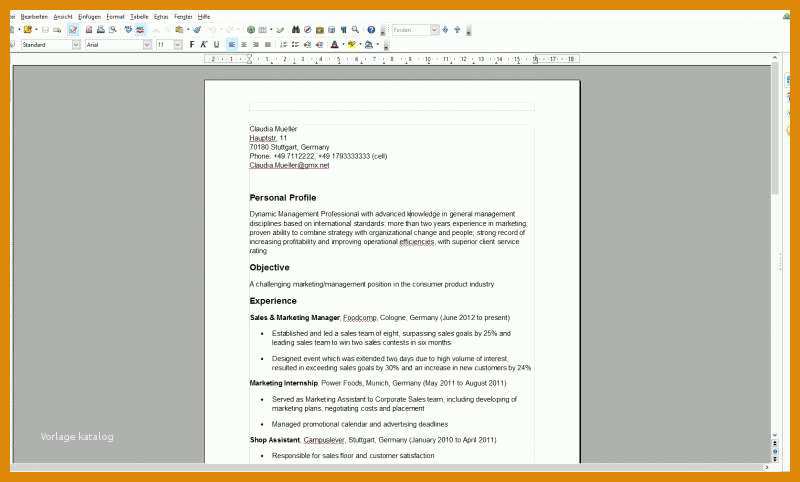Open the Tabelle menu
The image size is (800, 482).
click(139, 17)
